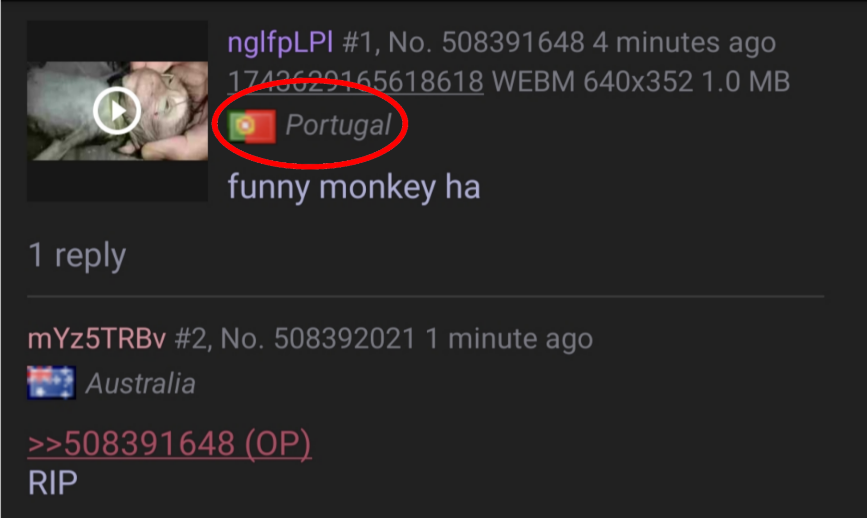Open the video thumbnail preview image
Screen dimensions: 867x518
coord(118,111)
